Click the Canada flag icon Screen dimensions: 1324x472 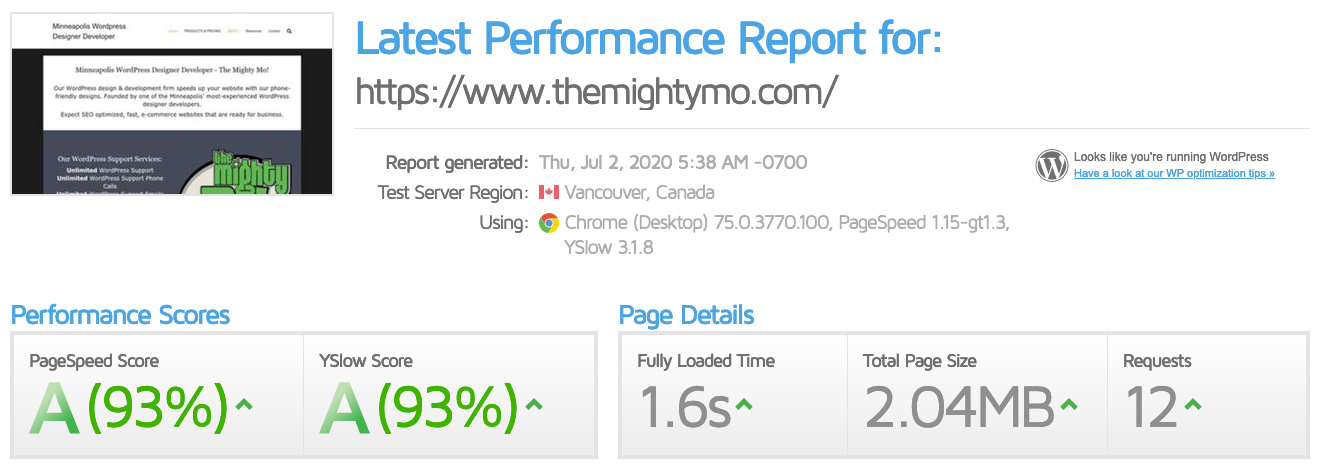548,192
